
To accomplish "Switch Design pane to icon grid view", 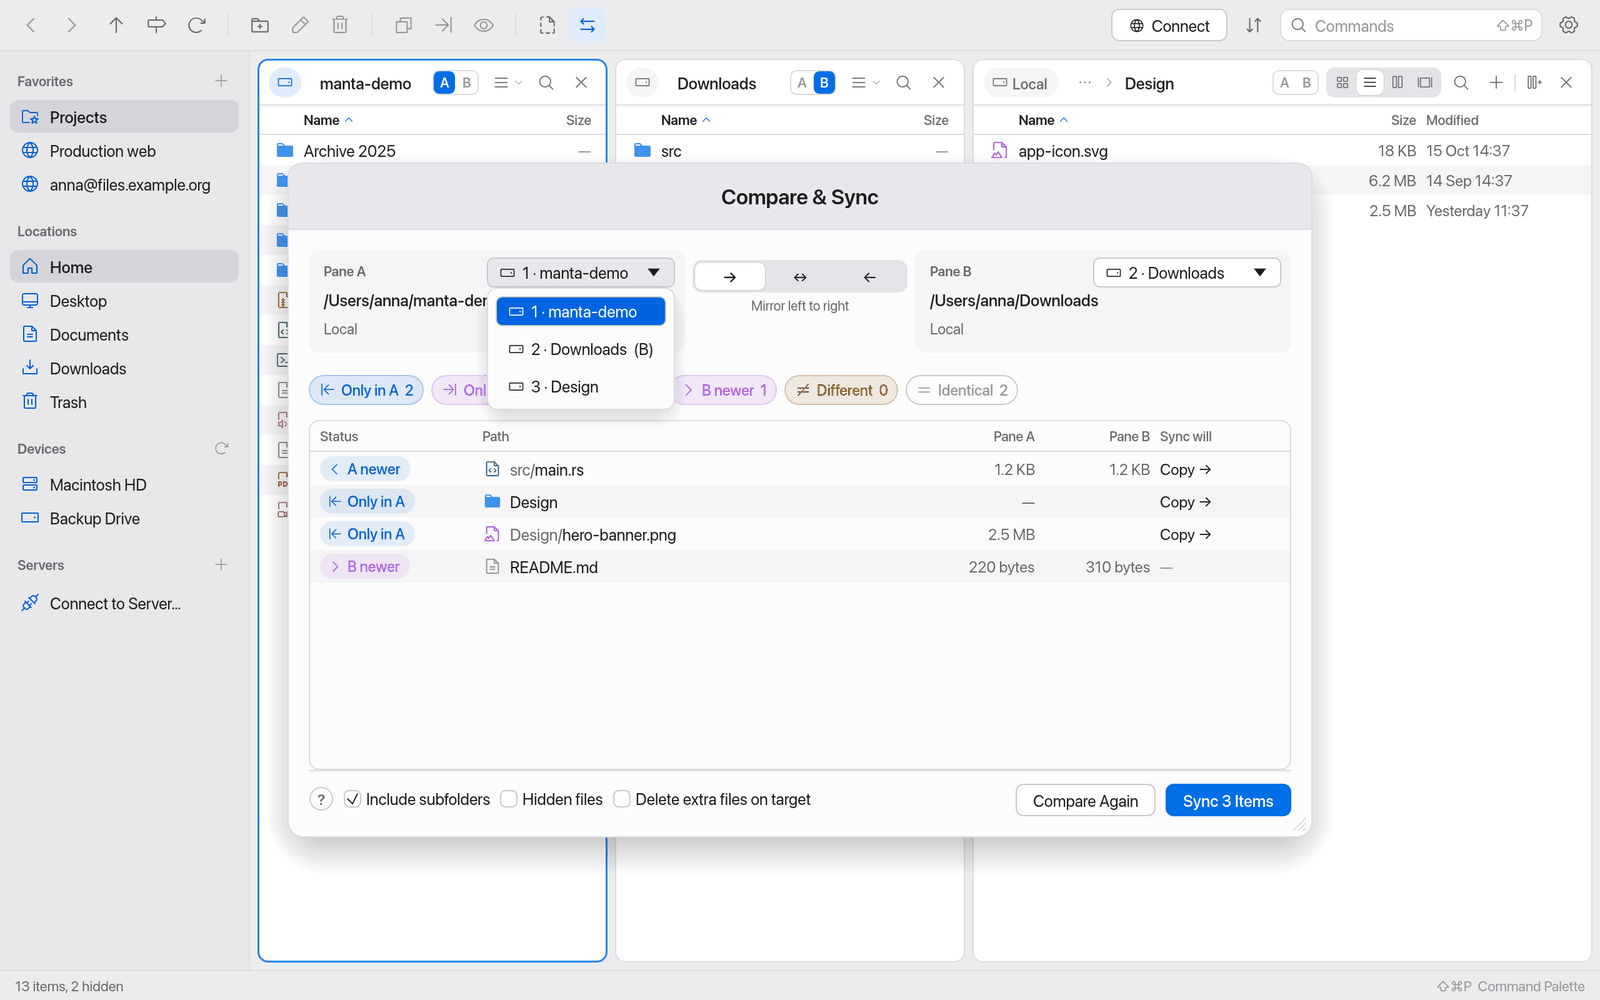I will tap(1343, 83).
